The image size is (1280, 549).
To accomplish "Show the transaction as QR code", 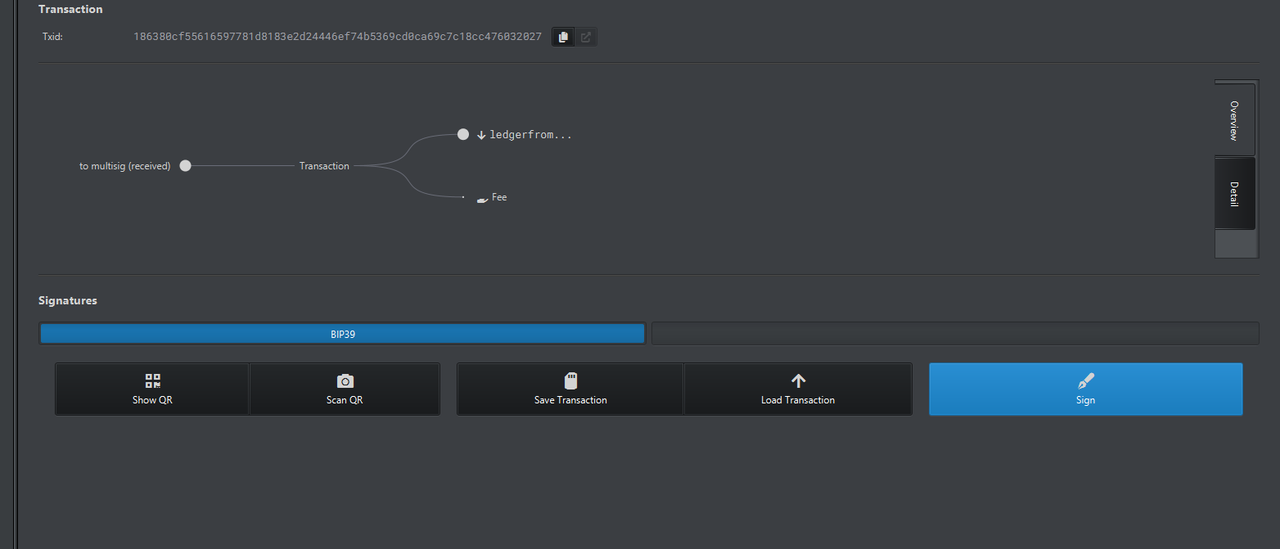I will (152, 389).
